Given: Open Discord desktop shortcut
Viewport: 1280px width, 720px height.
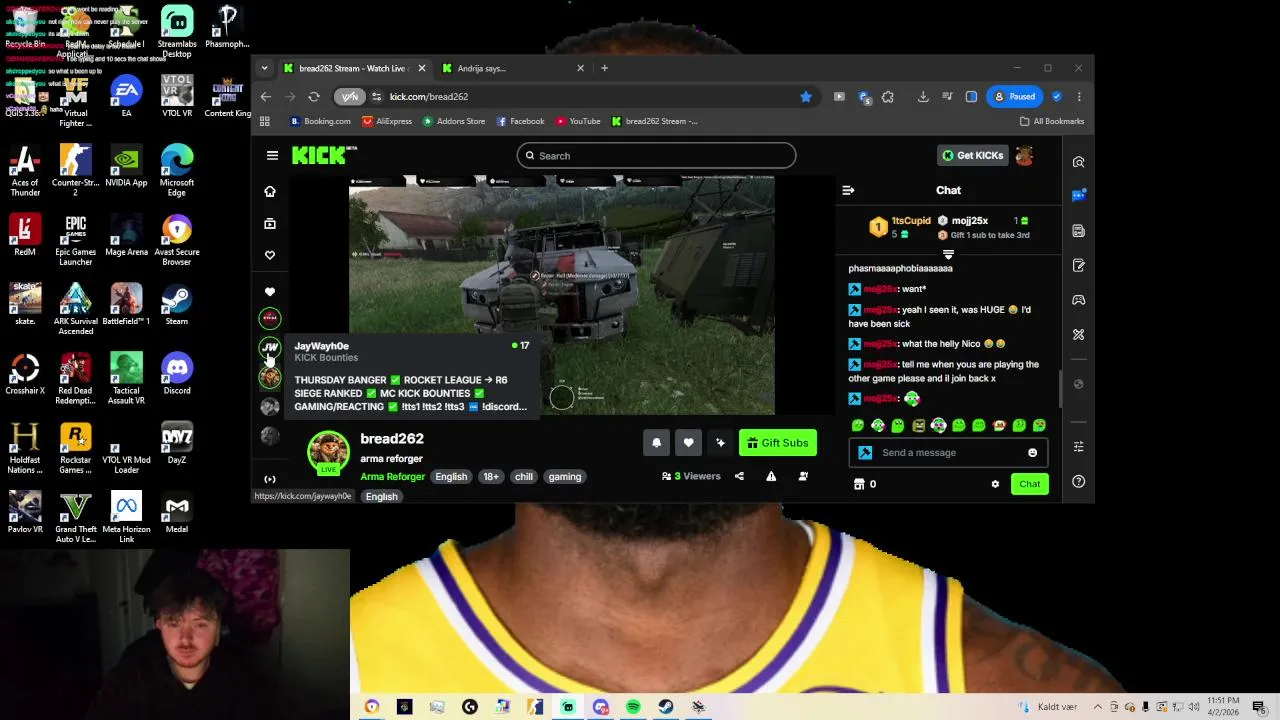Looking at the screenshot, I should click(177, 374).
